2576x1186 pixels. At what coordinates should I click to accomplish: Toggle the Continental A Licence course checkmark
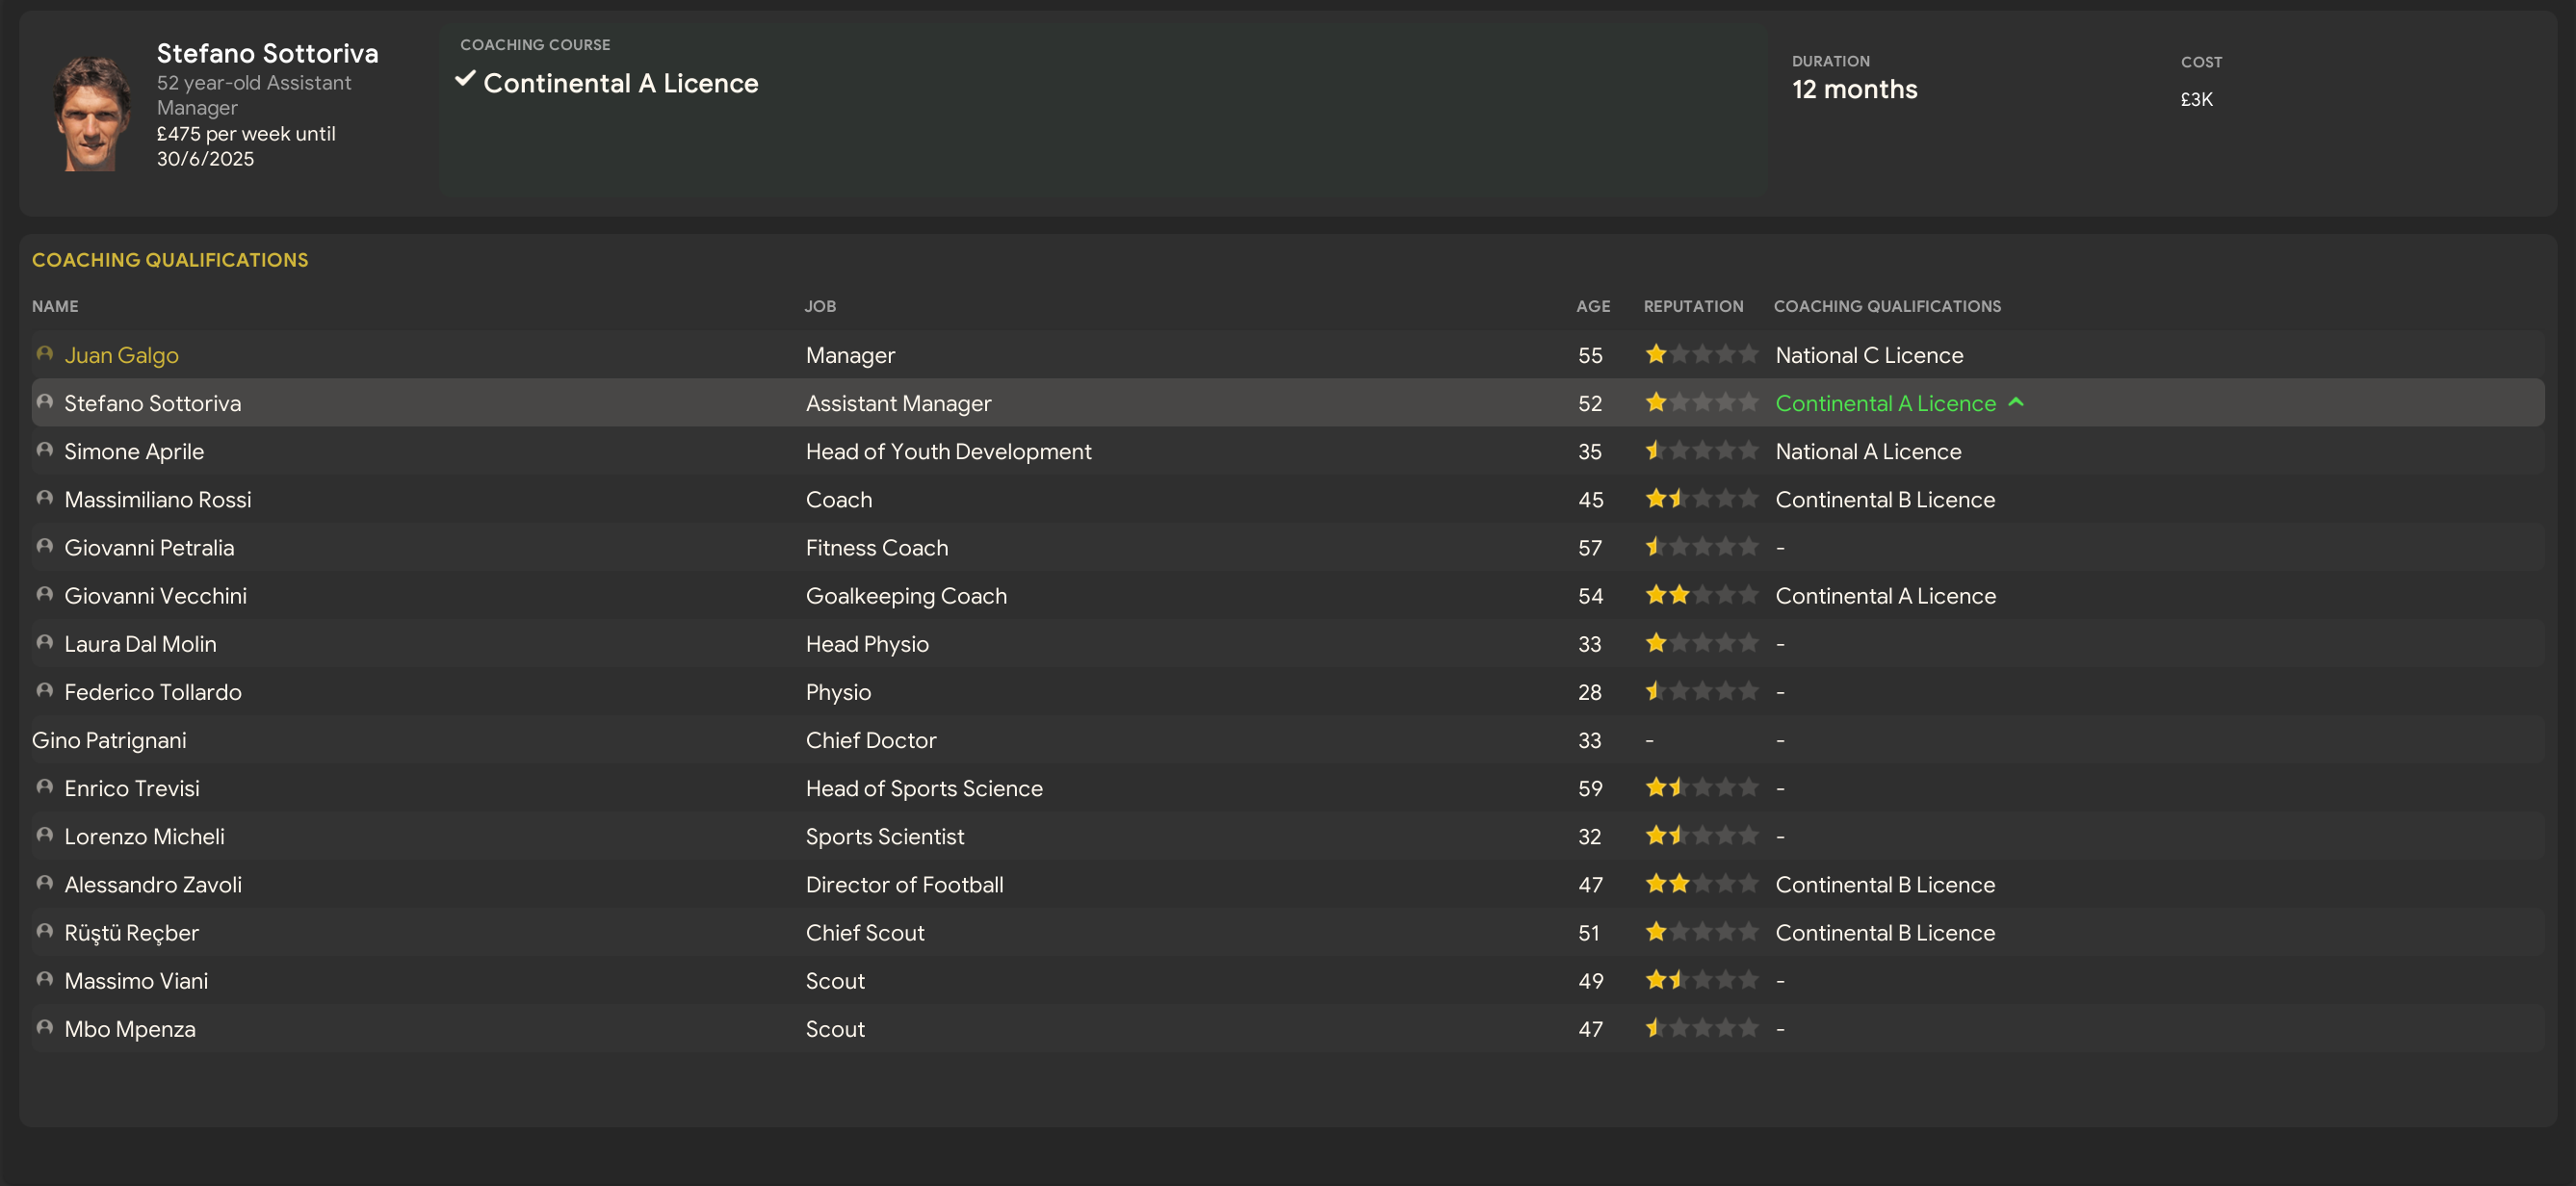[465, 79]
